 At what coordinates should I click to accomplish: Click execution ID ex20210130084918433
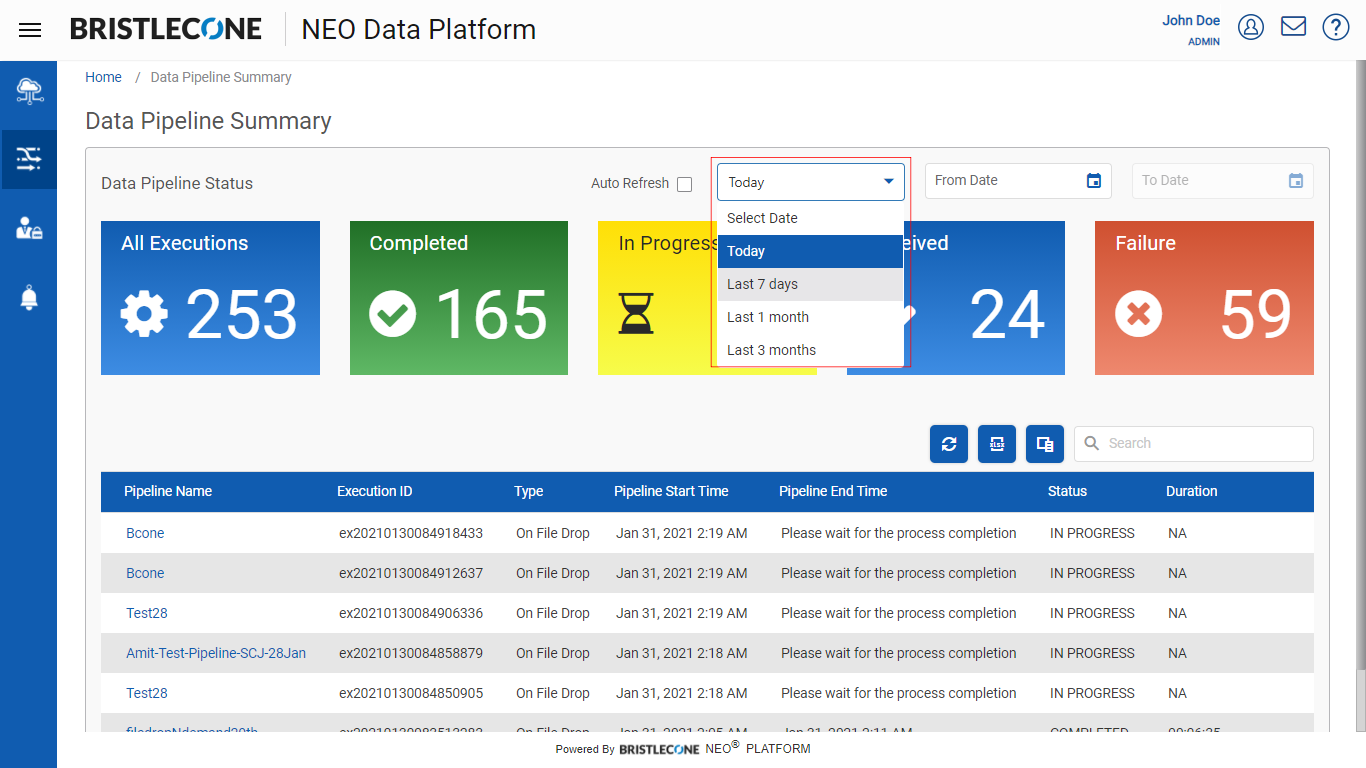click(x=411, y=533)
